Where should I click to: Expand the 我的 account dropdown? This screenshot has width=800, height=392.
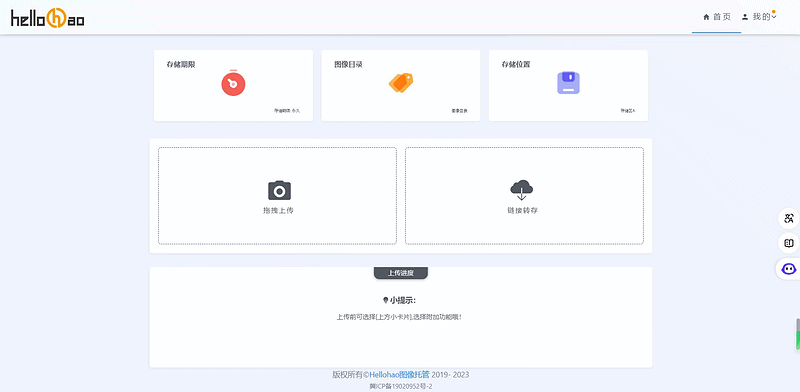pyautogui.click(x=759, y=17)
